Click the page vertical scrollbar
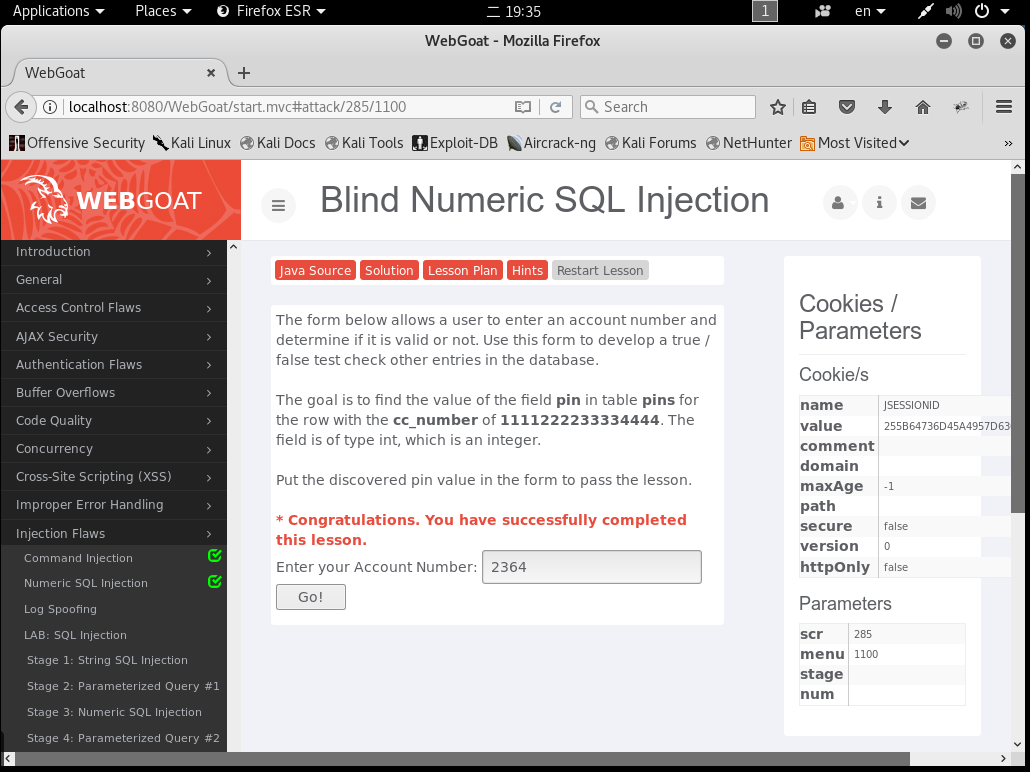 coord(1018,343)
